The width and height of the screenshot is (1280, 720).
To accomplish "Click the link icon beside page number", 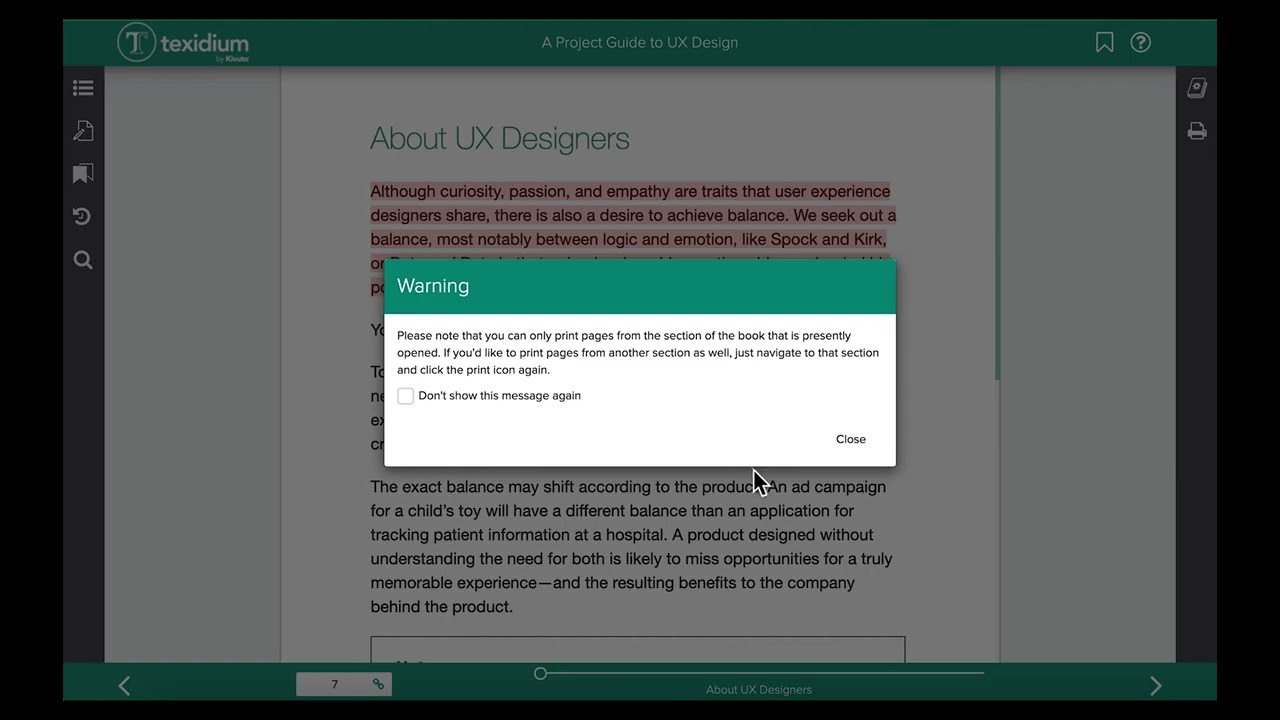I will [x=378, y=684].
